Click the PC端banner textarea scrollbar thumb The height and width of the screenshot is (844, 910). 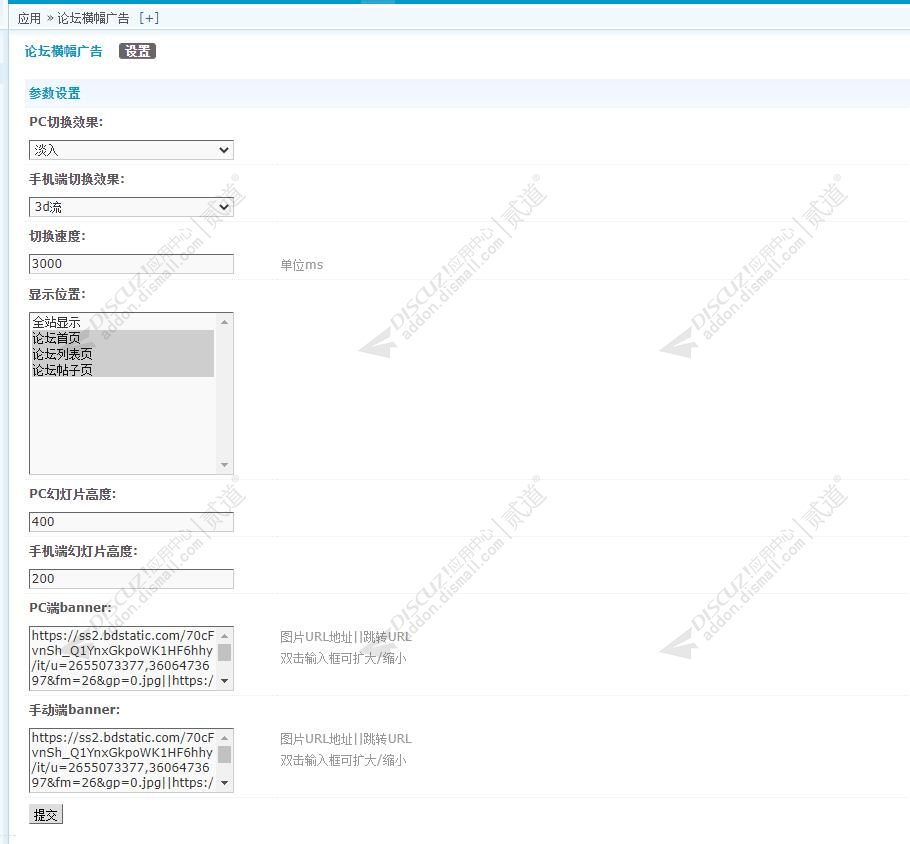click(x=225, y=652)
